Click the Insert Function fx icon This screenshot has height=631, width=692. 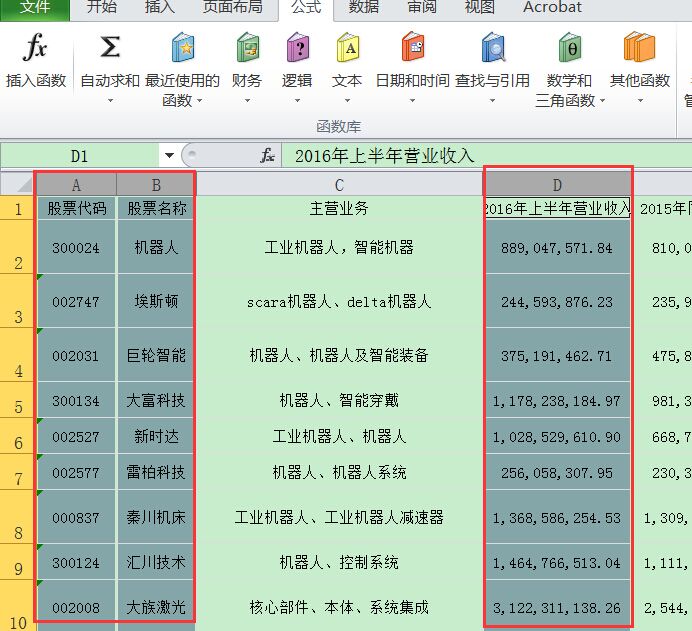click(35, 46)
